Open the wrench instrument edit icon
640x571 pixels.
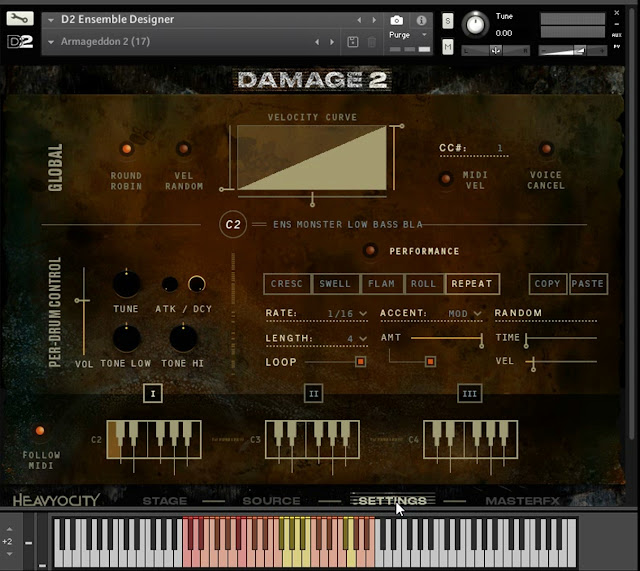[x=20, y=18]
